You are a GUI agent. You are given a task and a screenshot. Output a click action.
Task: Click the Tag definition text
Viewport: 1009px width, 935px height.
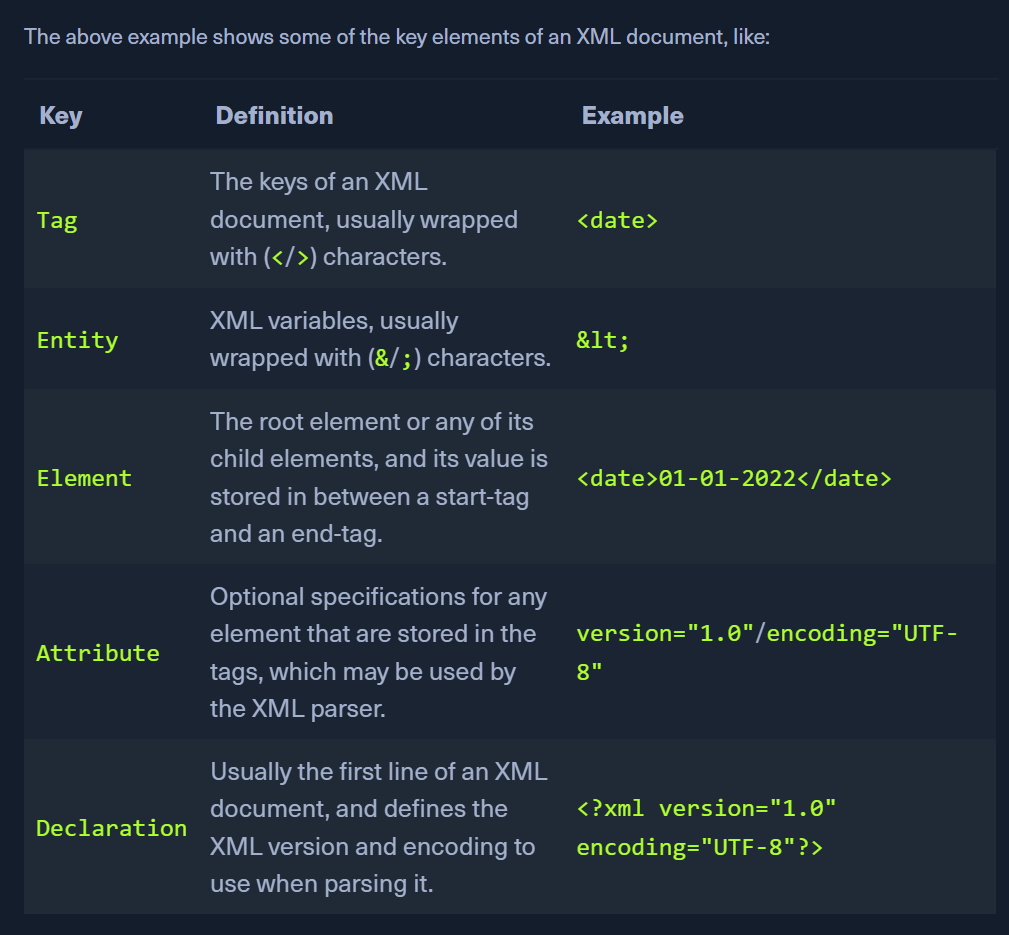point(364,219)
